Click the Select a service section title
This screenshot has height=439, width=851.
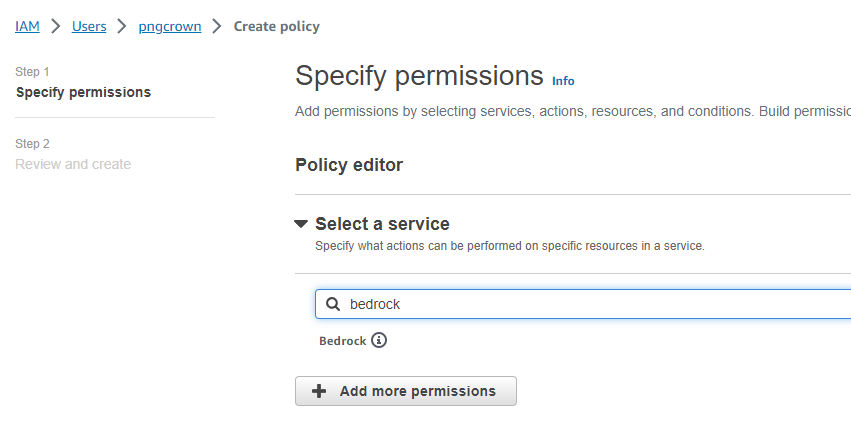point(382,224)
